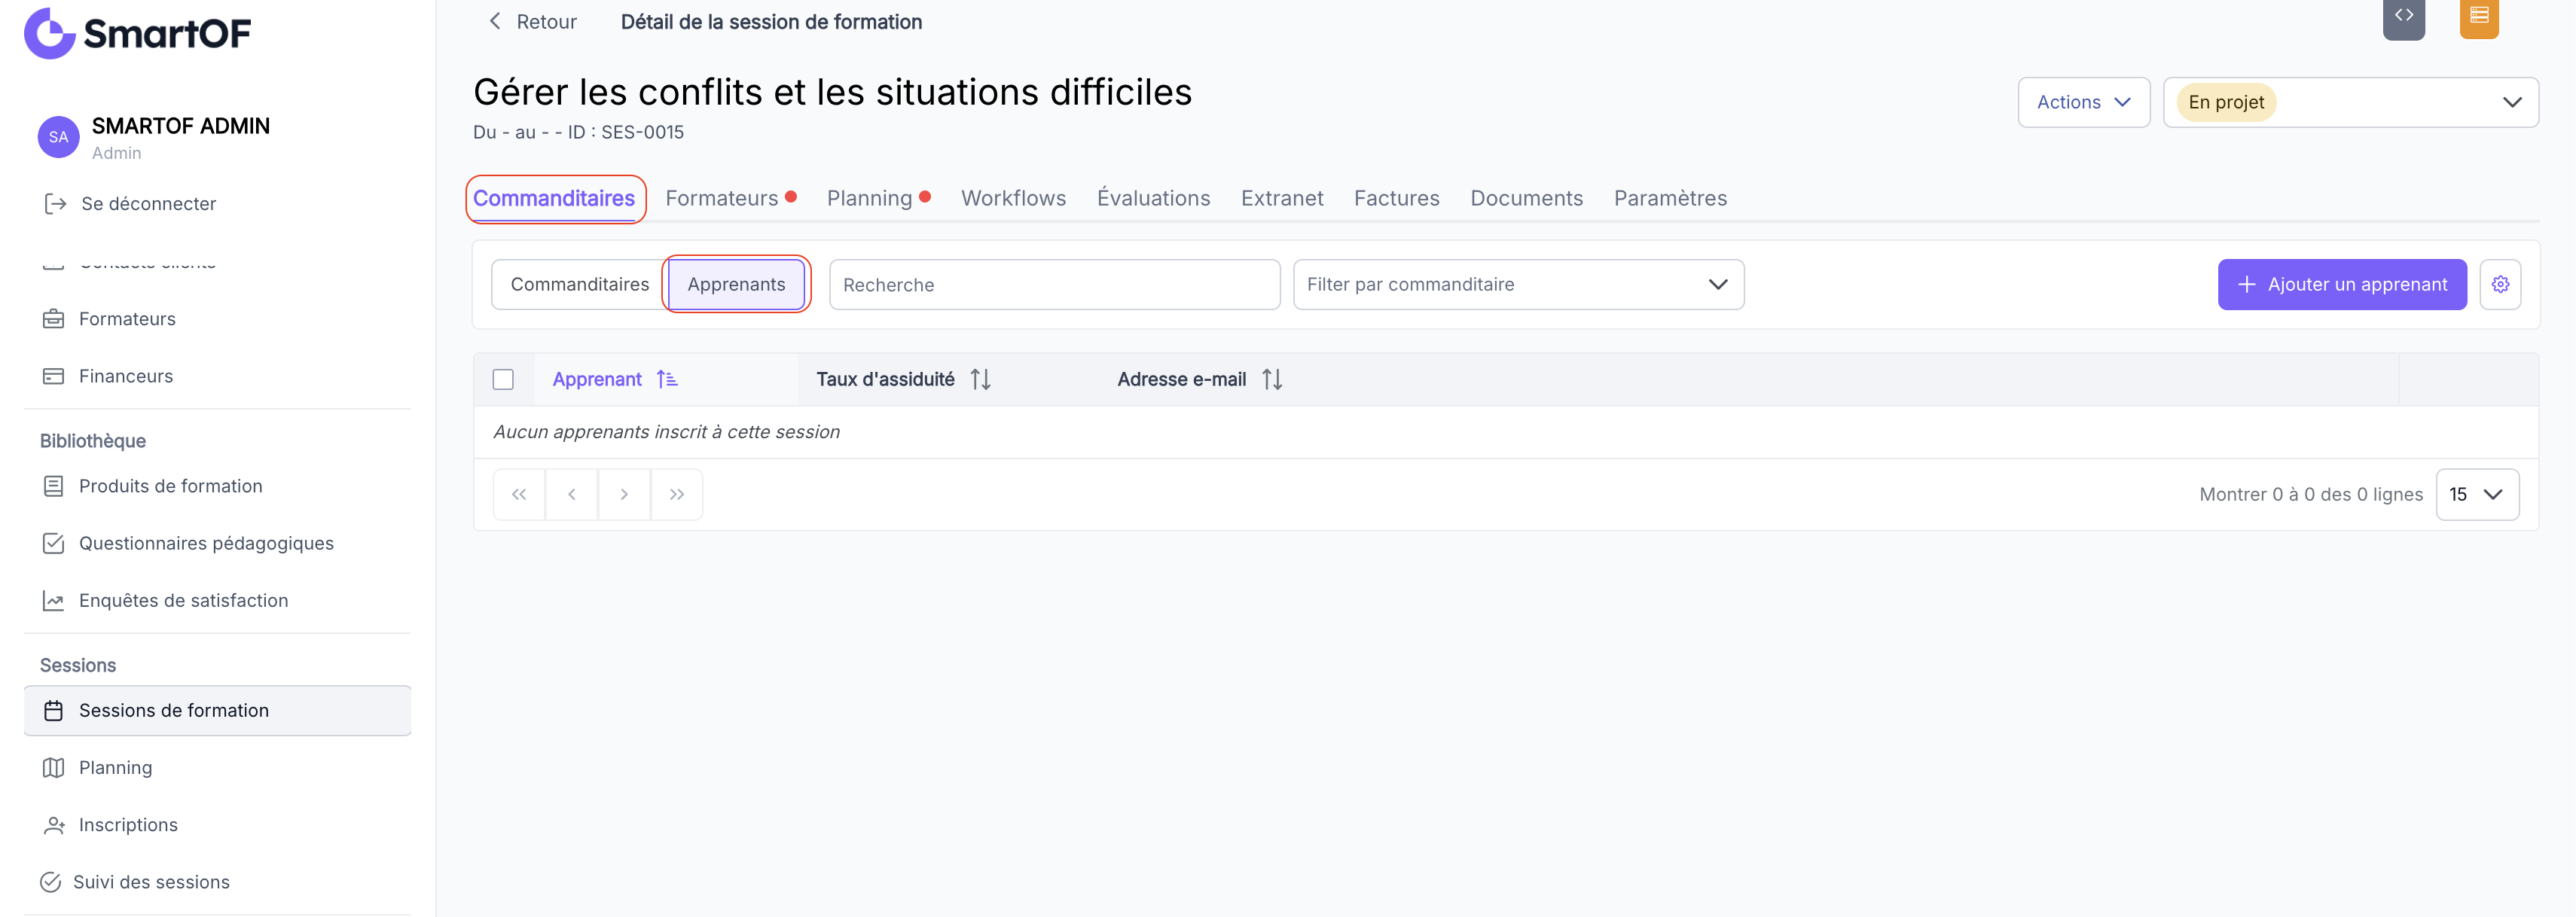Open the Évaluations tab

1153,198
